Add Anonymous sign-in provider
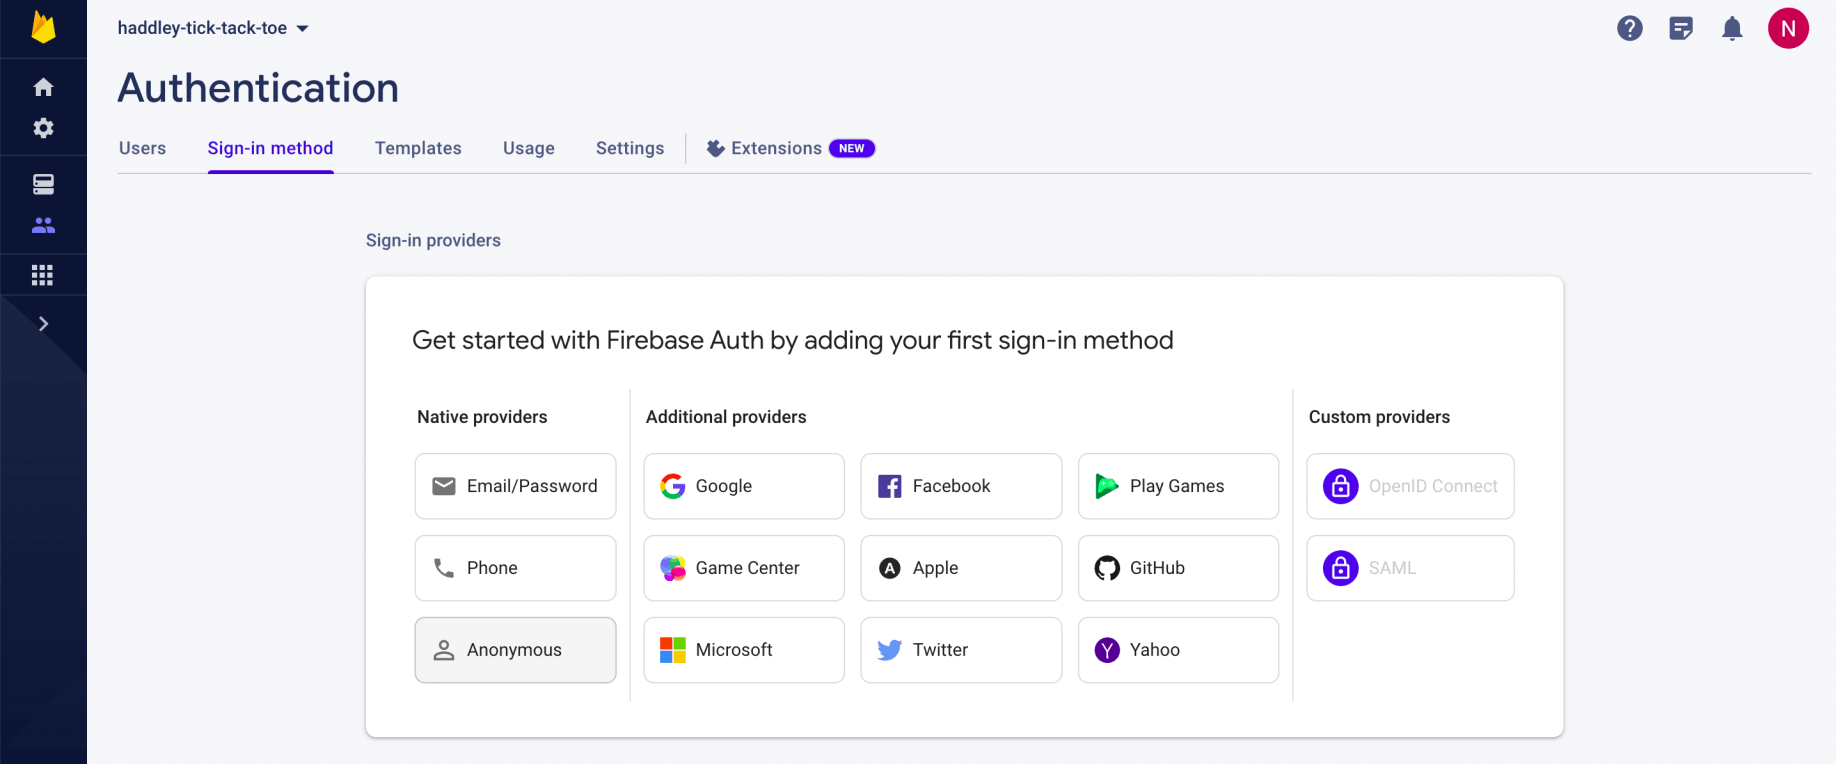Viewport: 1836px width, 764px height. [515, 650]
